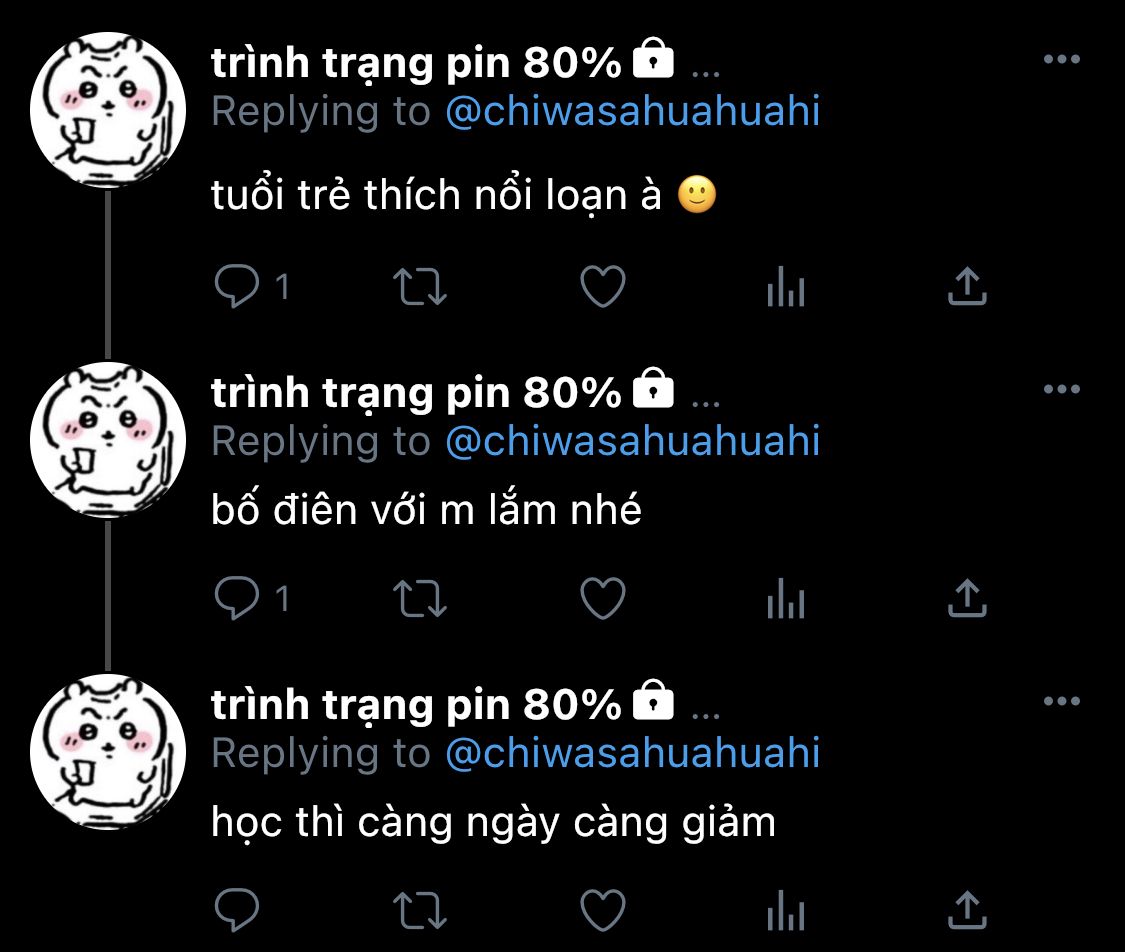
Task: Open @chiwasahuahuahi link in the first tweet
Action: pos(632,111)
